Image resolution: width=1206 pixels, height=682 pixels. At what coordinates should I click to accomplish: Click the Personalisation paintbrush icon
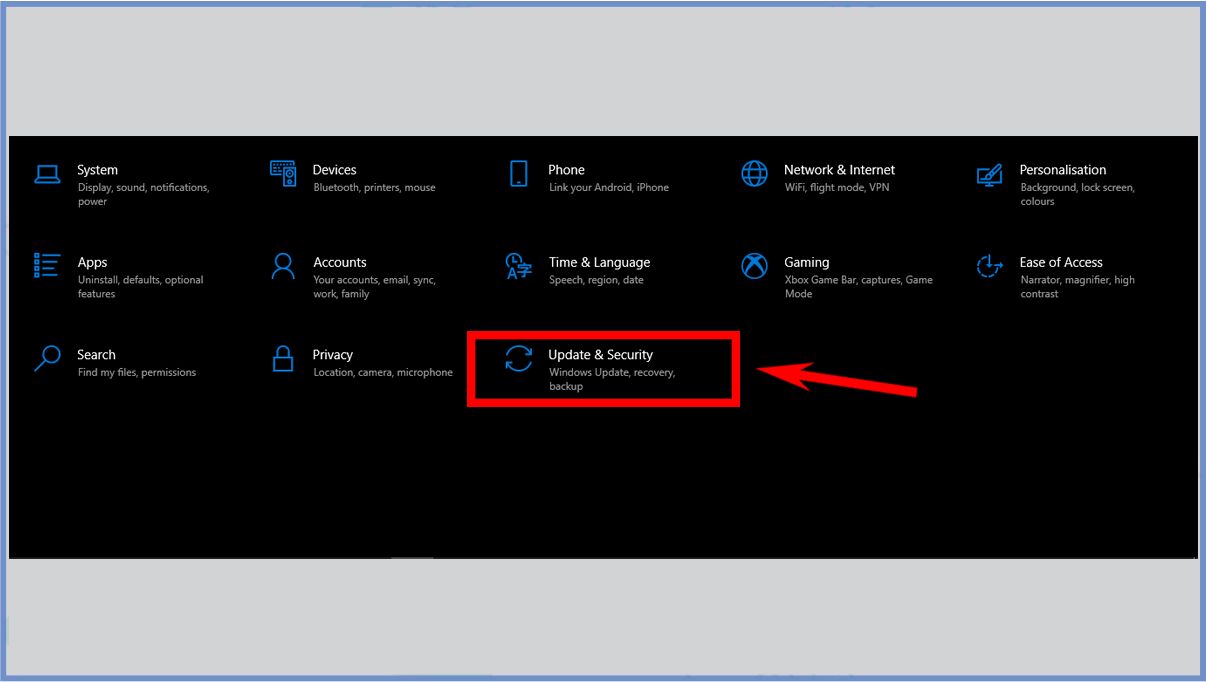(989, 175)
